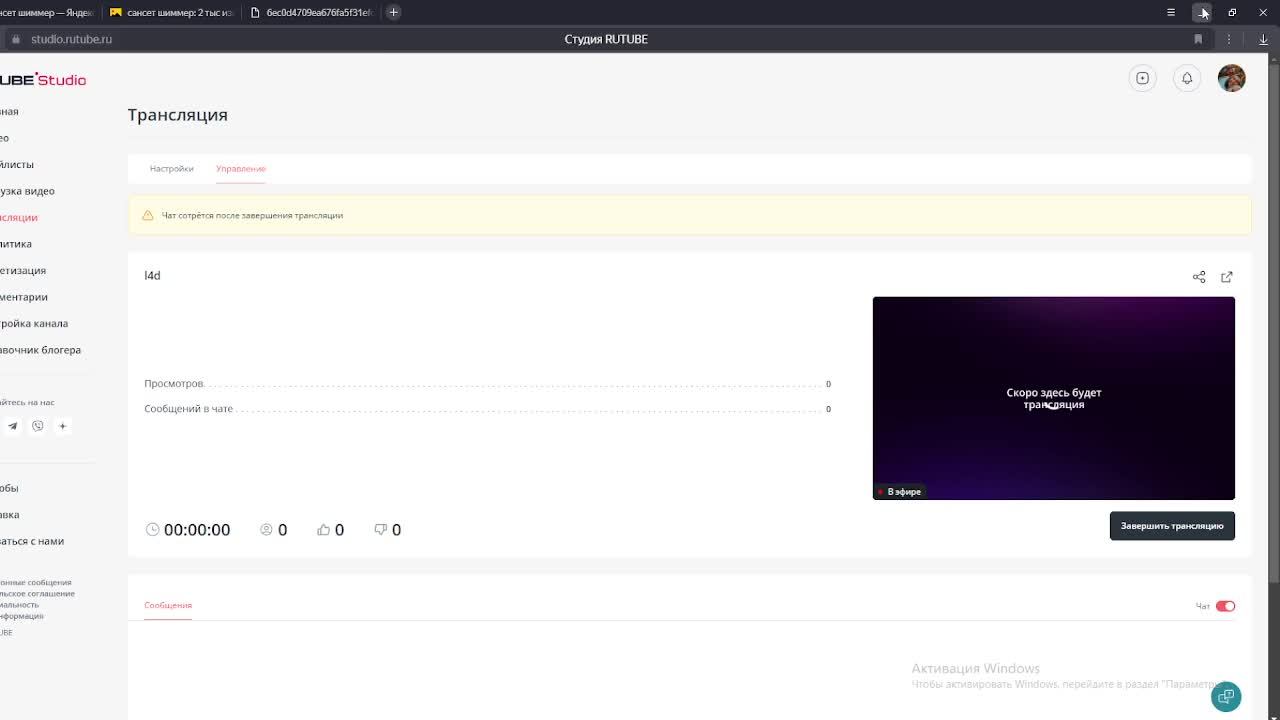The width and height of the screenshot is (1280, 720).
Task: Click the stream preview player
Action: (1053, 398)
